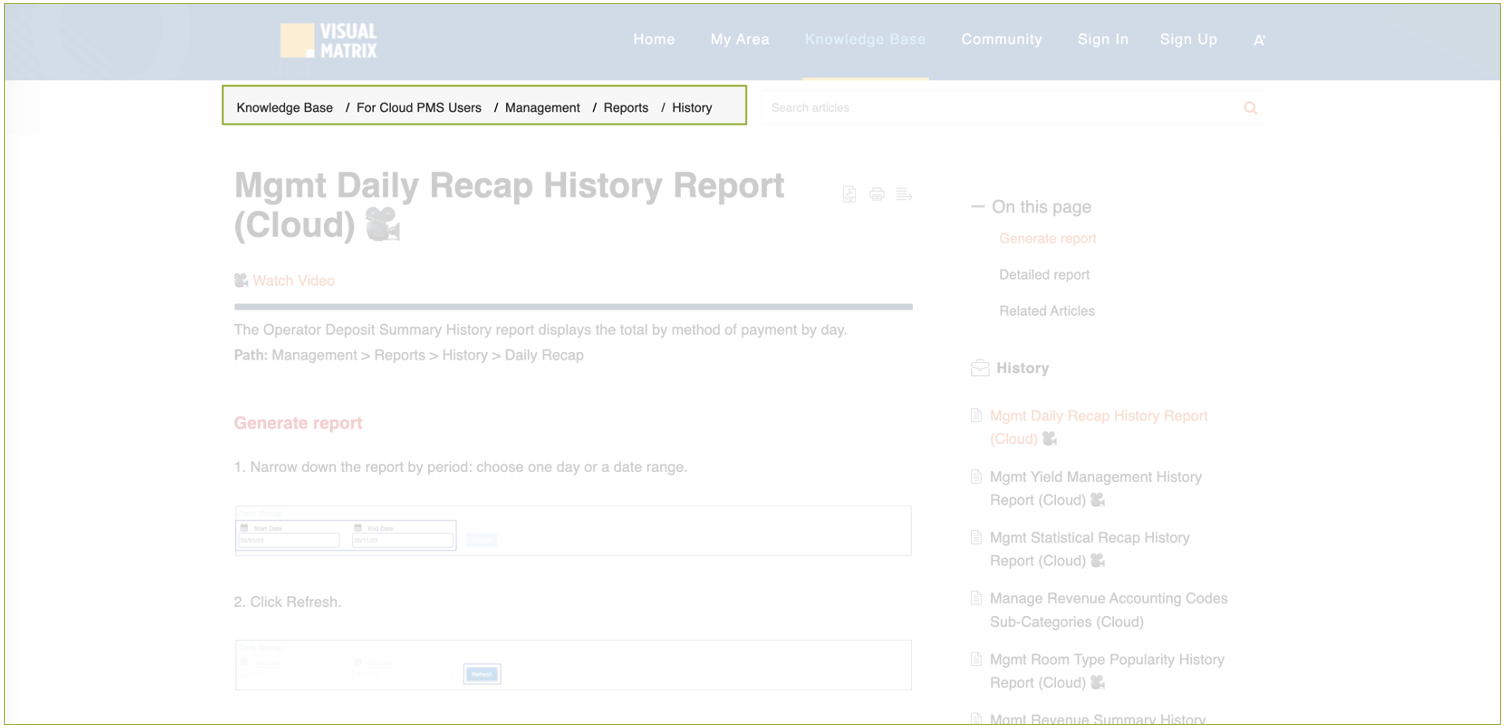Open My Area from navigation
The image size is (1504, 728).
(x=740, y=40)
